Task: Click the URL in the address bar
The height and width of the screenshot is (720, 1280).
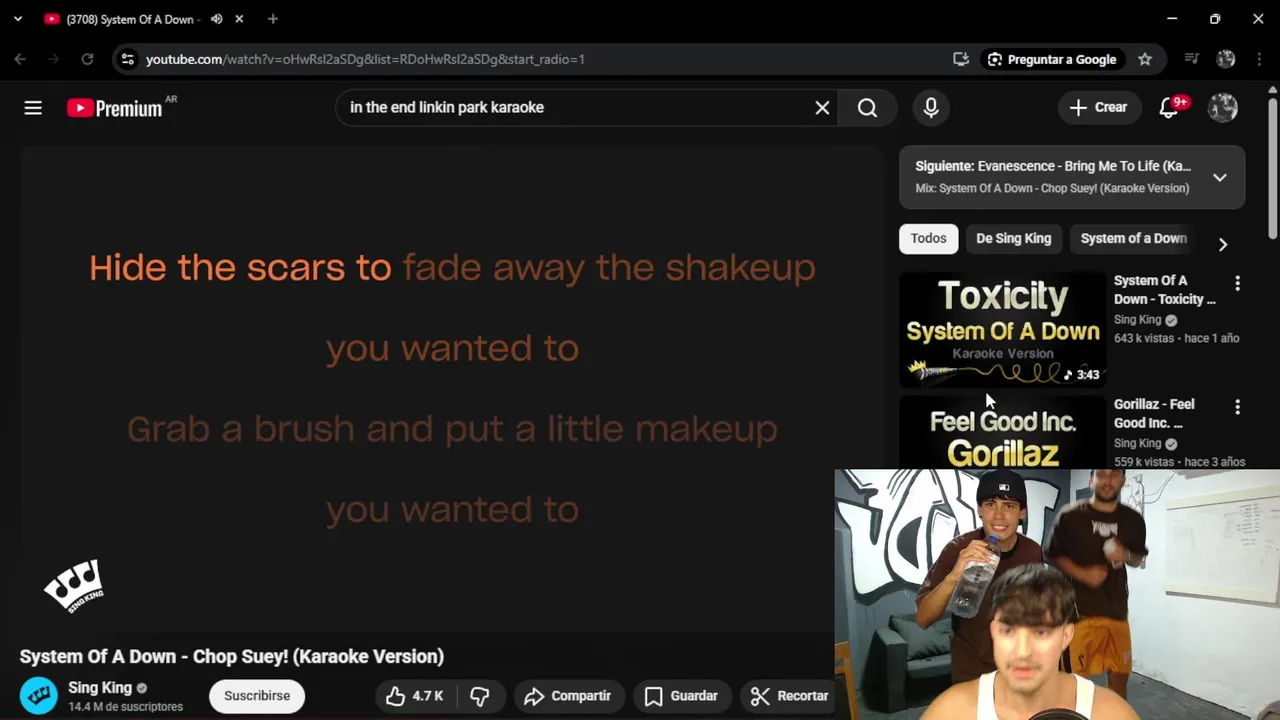Action: pyautogui.click(x=365, y=59)
